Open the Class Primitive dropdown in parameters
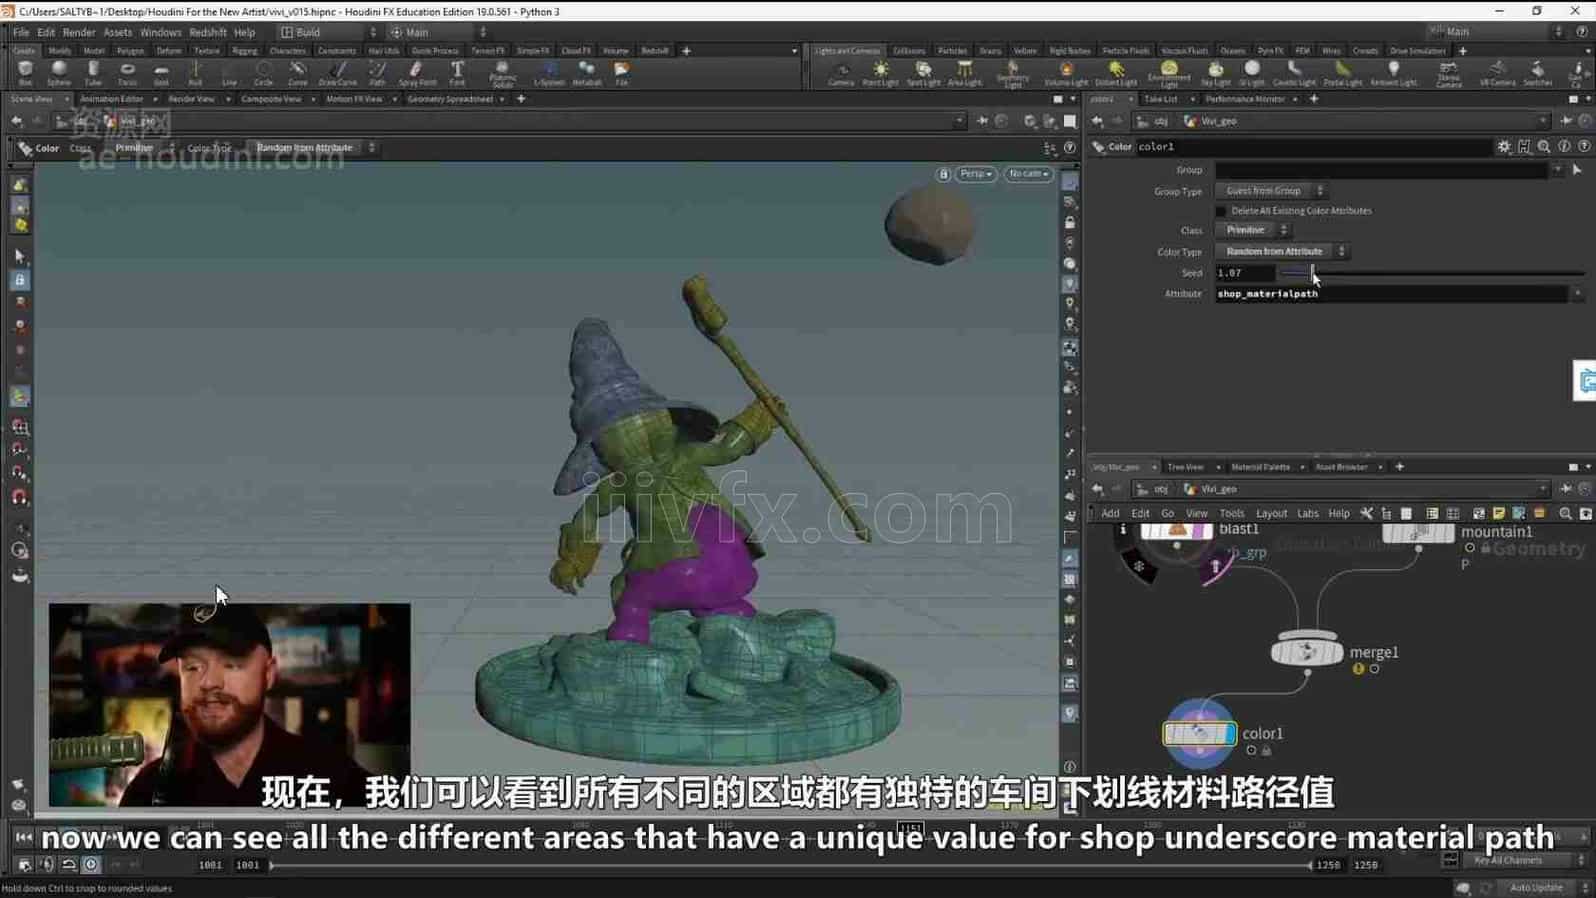 pyautogui.click(x=1252, y=230)
